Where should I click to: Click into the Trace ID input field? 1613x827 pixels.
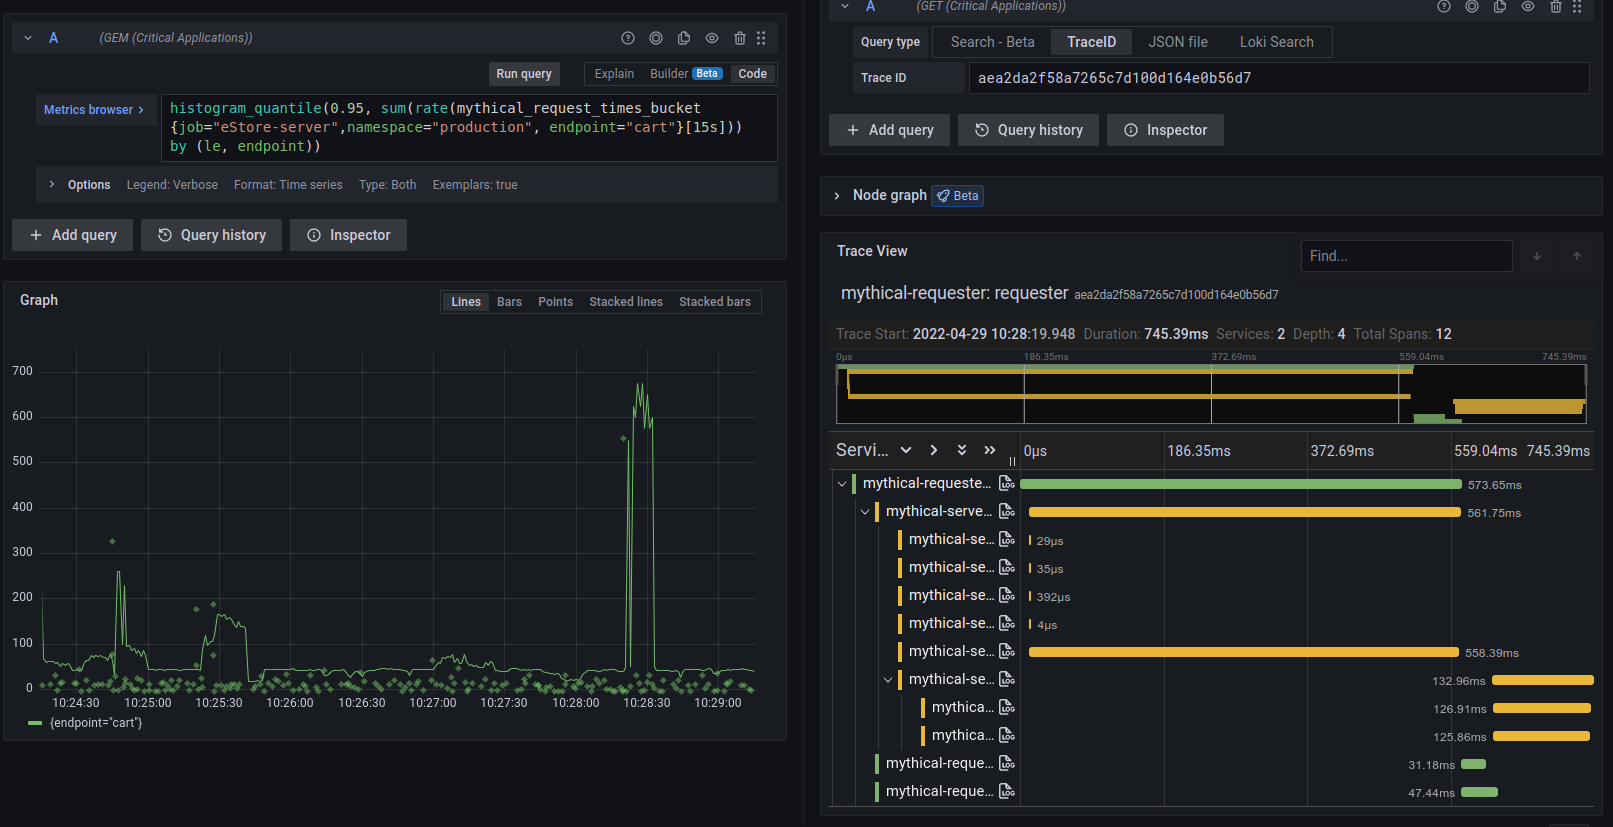point(1278,78)
